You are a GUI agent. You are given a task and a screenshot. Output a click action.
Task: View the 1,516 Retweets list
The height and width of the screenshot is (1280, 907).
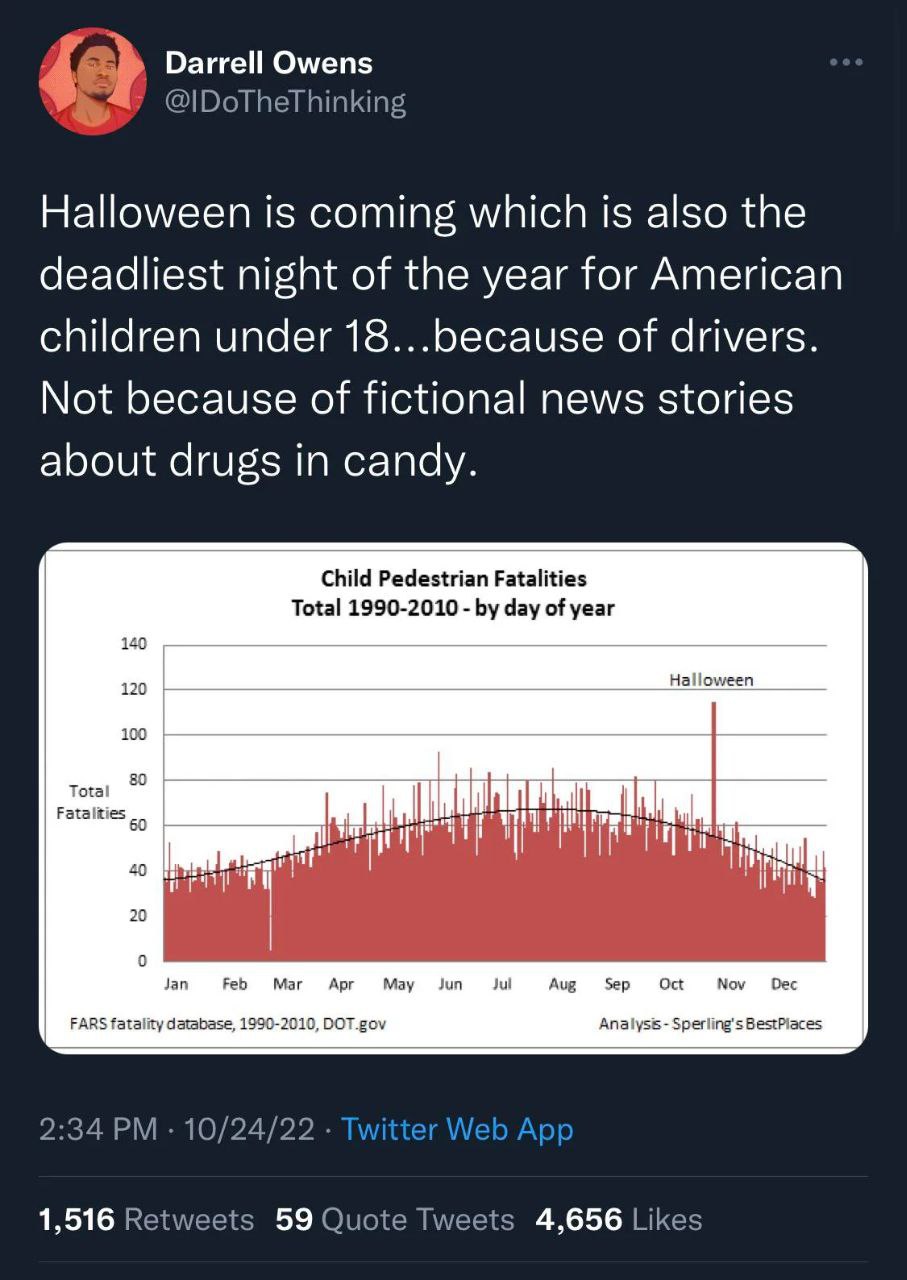146,1219
